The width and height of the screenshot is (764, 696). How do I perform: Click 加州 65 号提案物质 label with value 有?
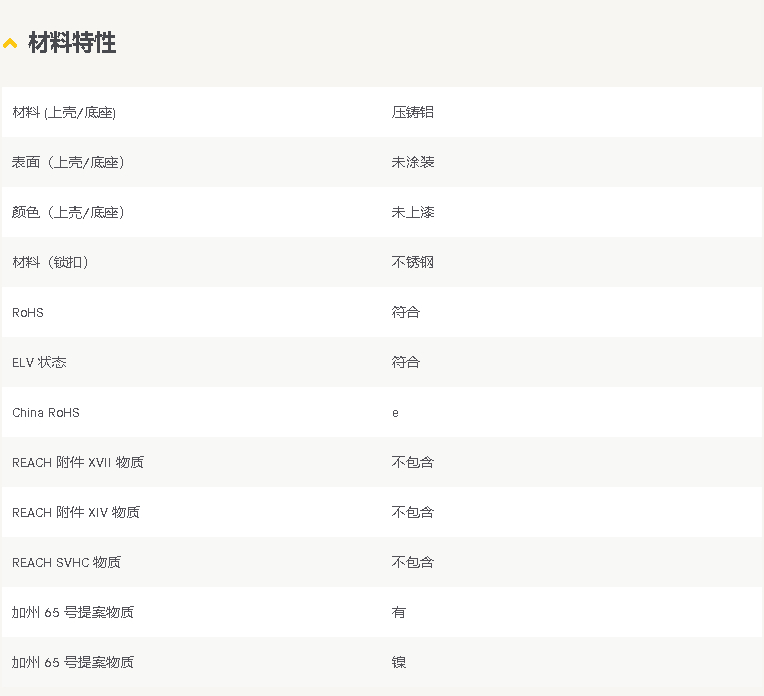click(x=73, y=613)
